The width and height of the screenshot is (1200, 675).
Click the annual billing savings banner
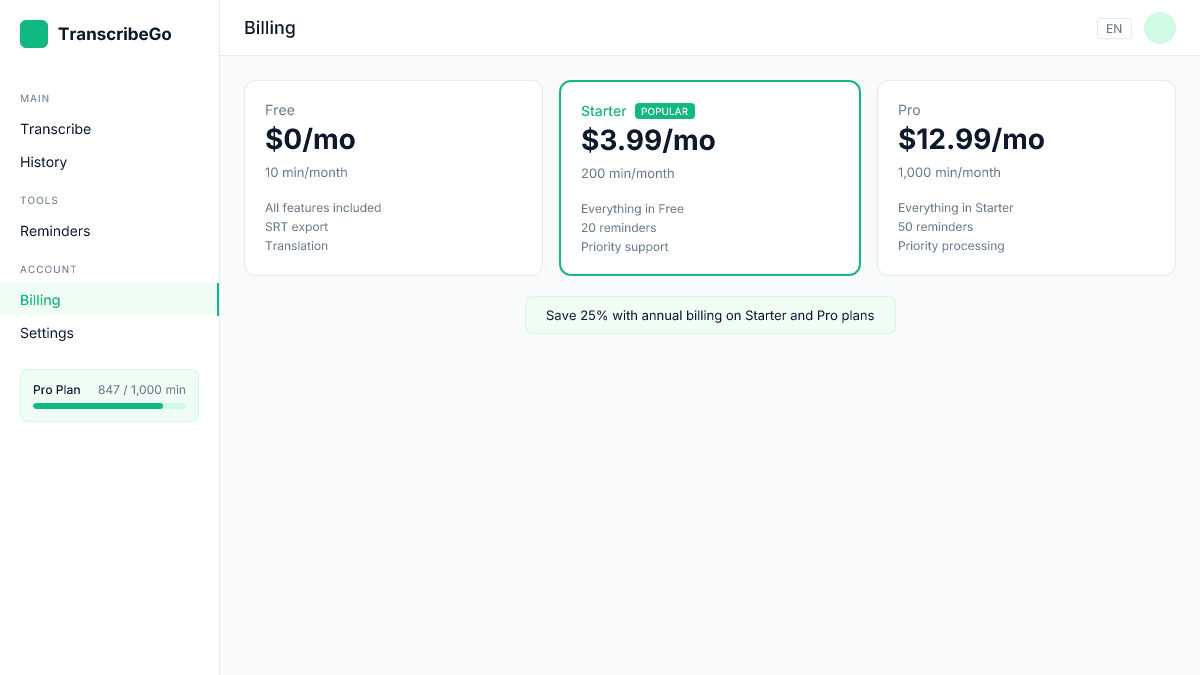710,314
